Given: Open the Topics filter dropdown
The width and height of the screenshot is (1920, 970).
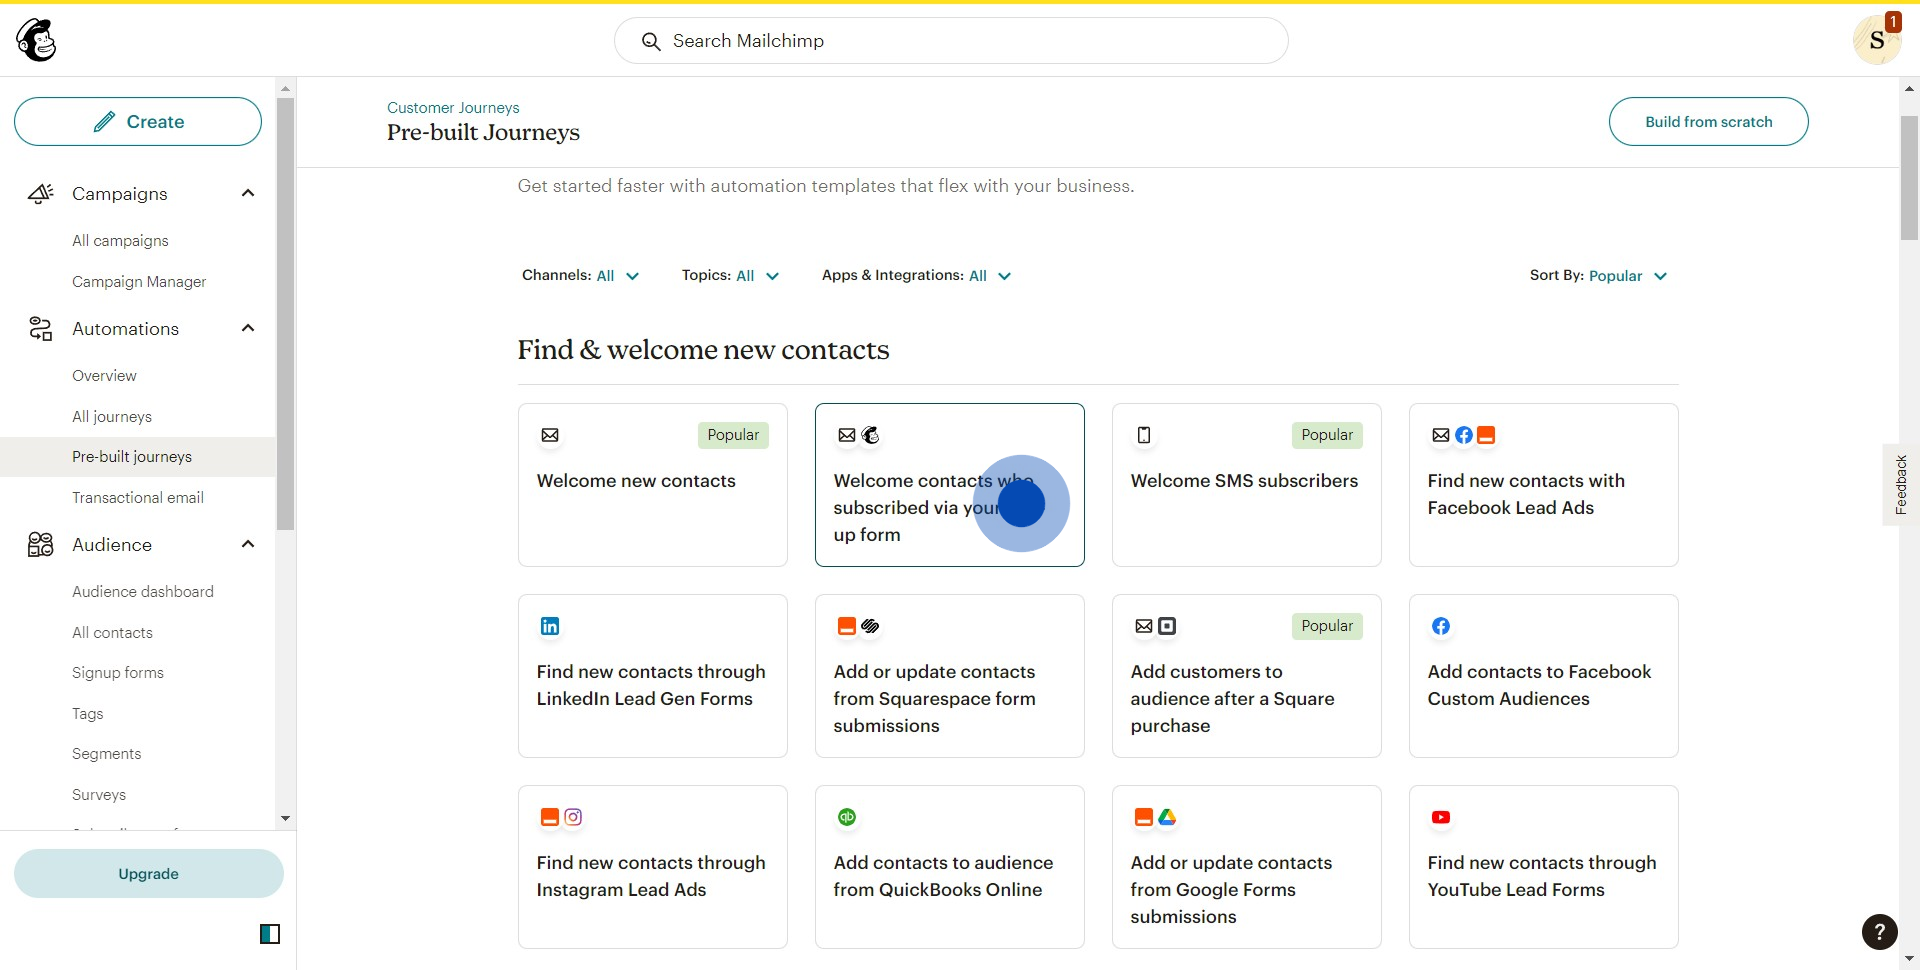Looking at the screenshot, I should [730, 276].
